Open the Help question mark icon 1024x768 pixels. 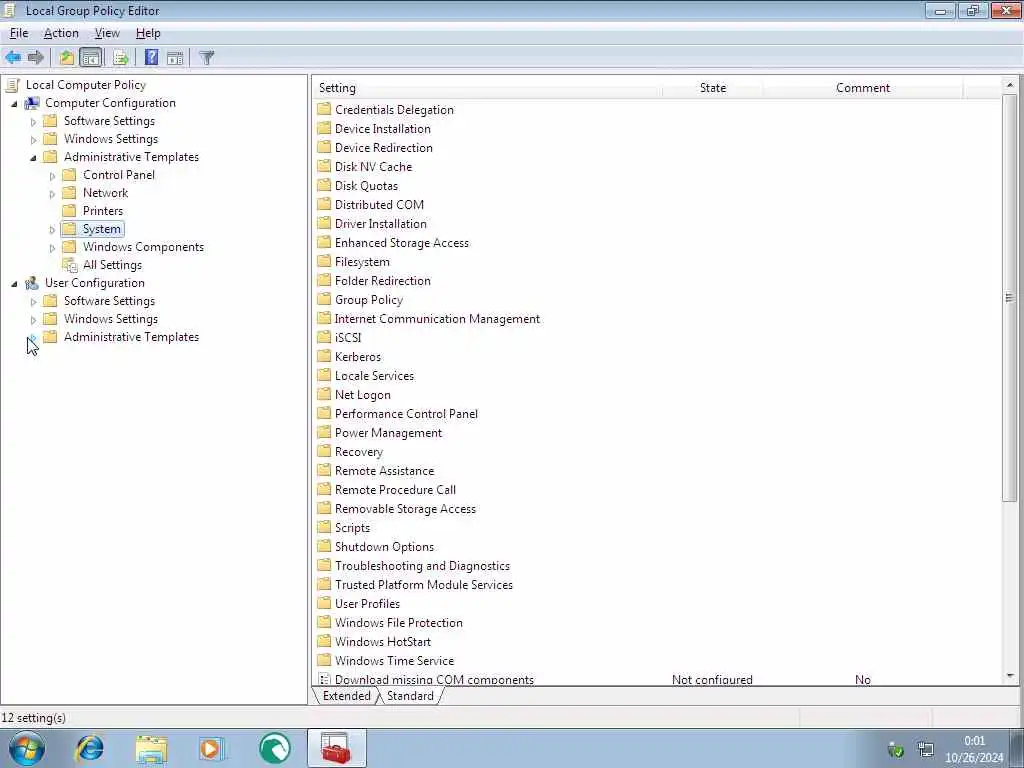[151, 57]
